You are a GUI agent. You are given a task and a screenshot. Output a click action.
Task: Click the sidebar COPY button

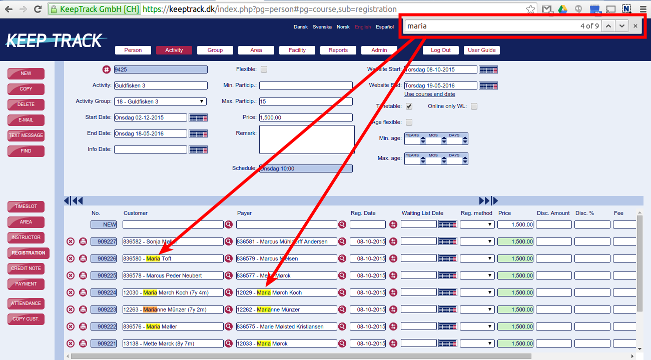click(x=26, y=89)
